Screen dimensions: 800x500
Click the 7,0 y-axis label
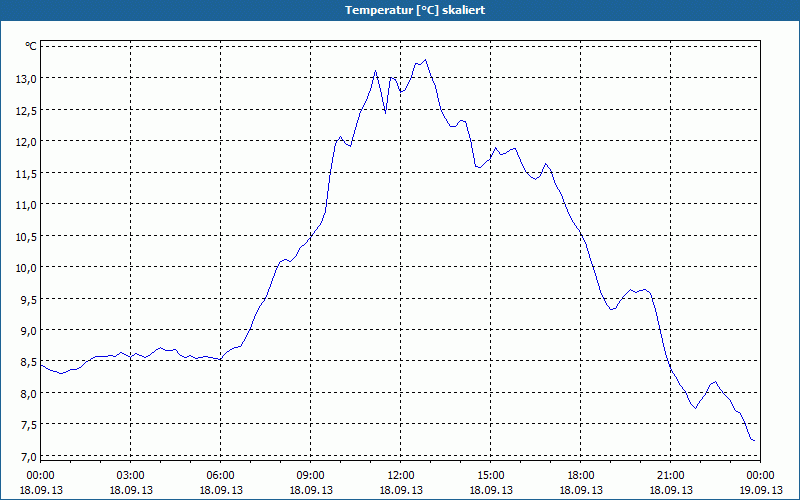[x=30, y=457]
